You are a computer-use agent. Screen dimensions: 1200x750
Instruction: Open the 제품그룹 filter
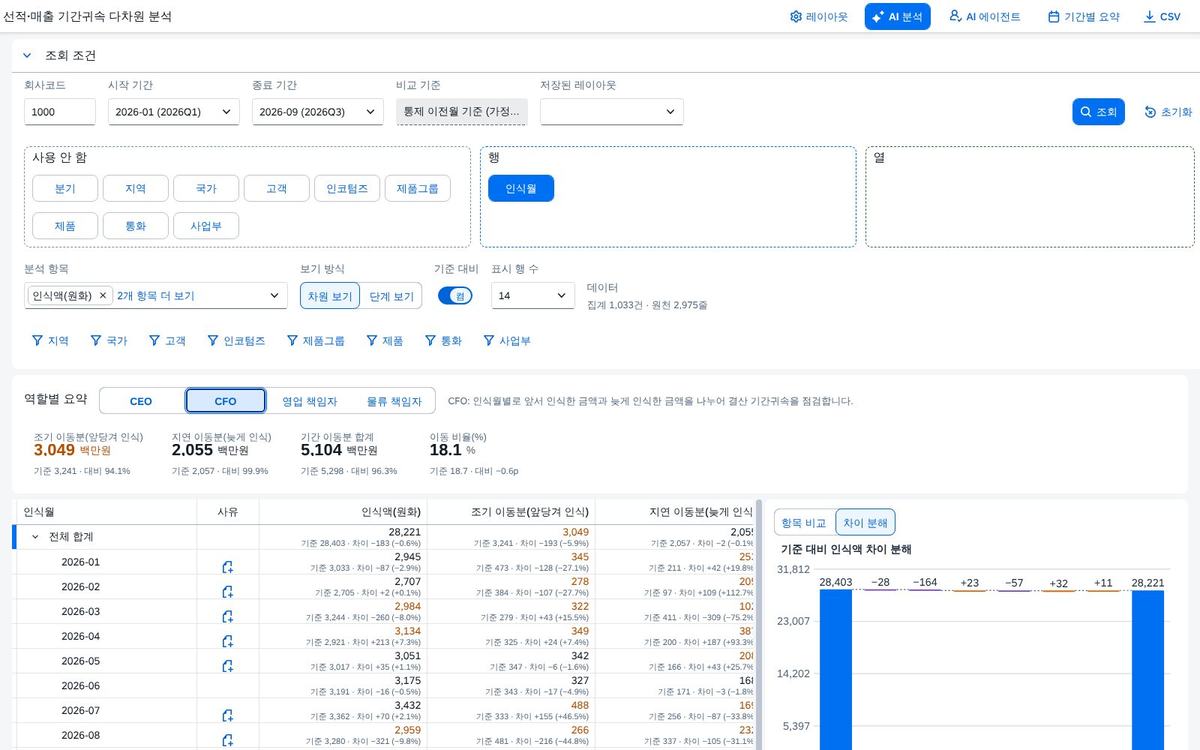[315, 341]
